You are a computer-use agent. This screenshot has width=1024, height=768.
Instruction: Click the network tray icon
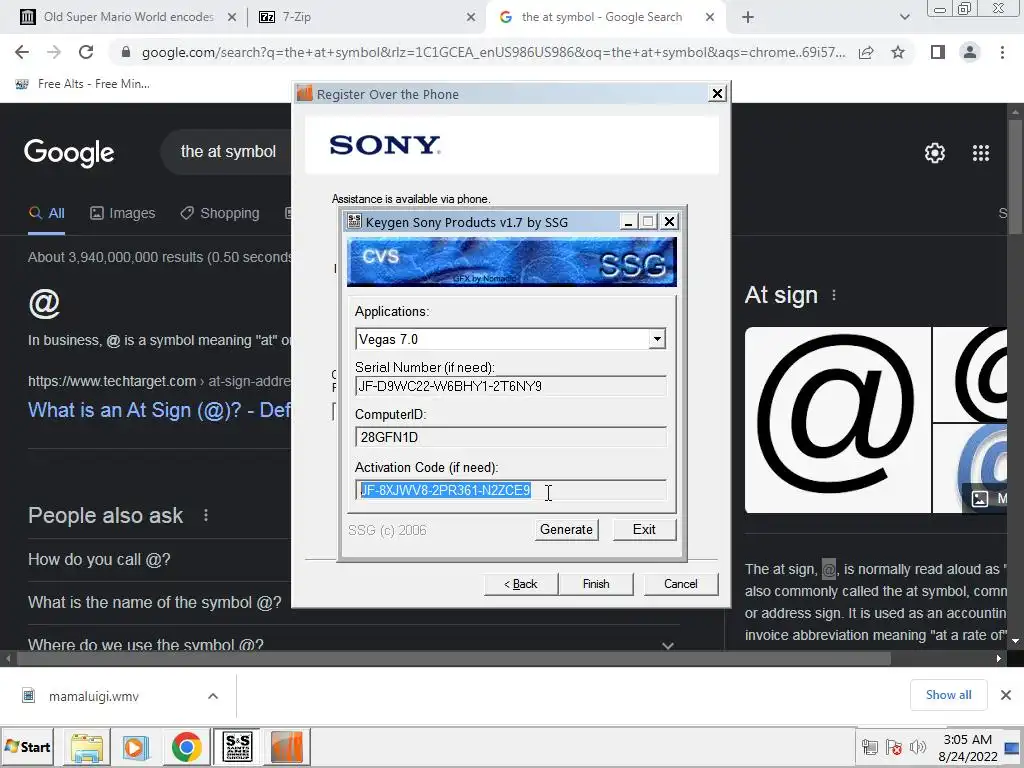(869, 747)
